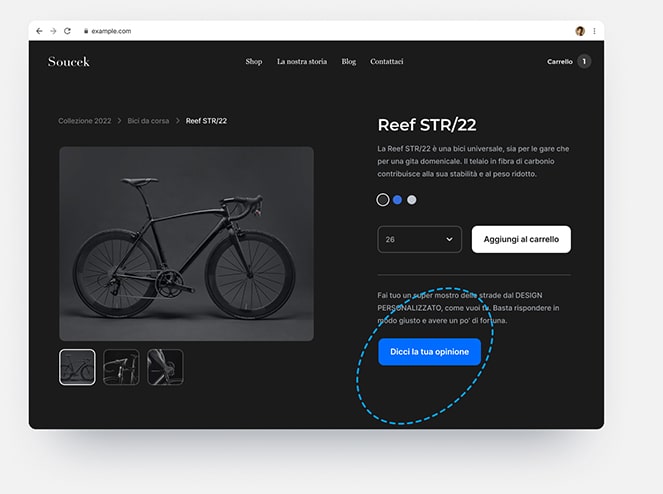Click the cart count badge

[x=584, y=61]
